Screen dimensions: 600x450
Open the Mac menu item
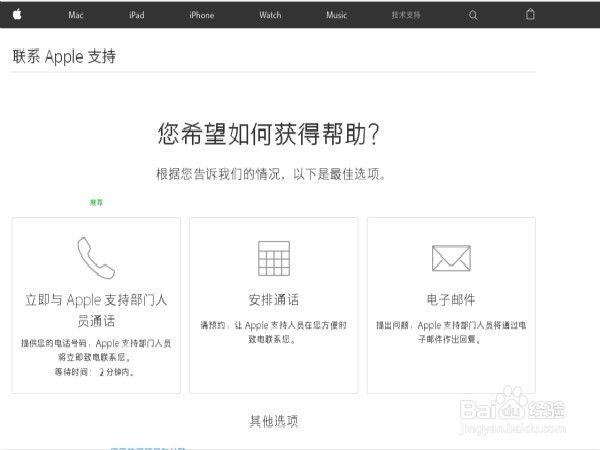pos(76,15)
